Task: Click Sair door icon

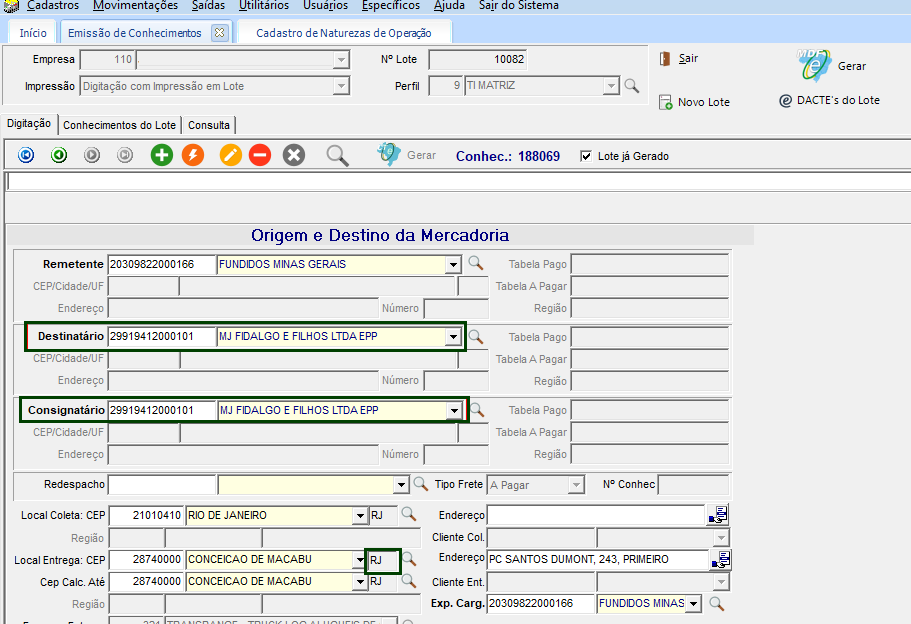Action: [665, 59]
